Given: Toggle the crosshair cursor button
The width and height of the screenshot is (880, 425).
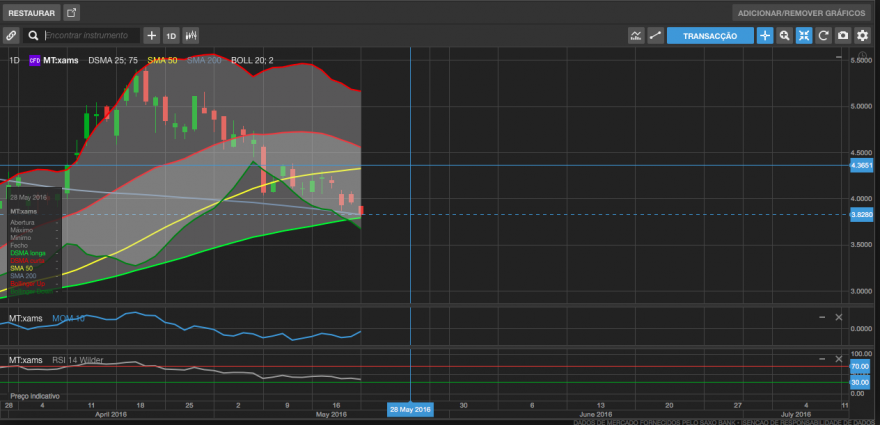Looking at the screenshot, I should coord(765,35).
